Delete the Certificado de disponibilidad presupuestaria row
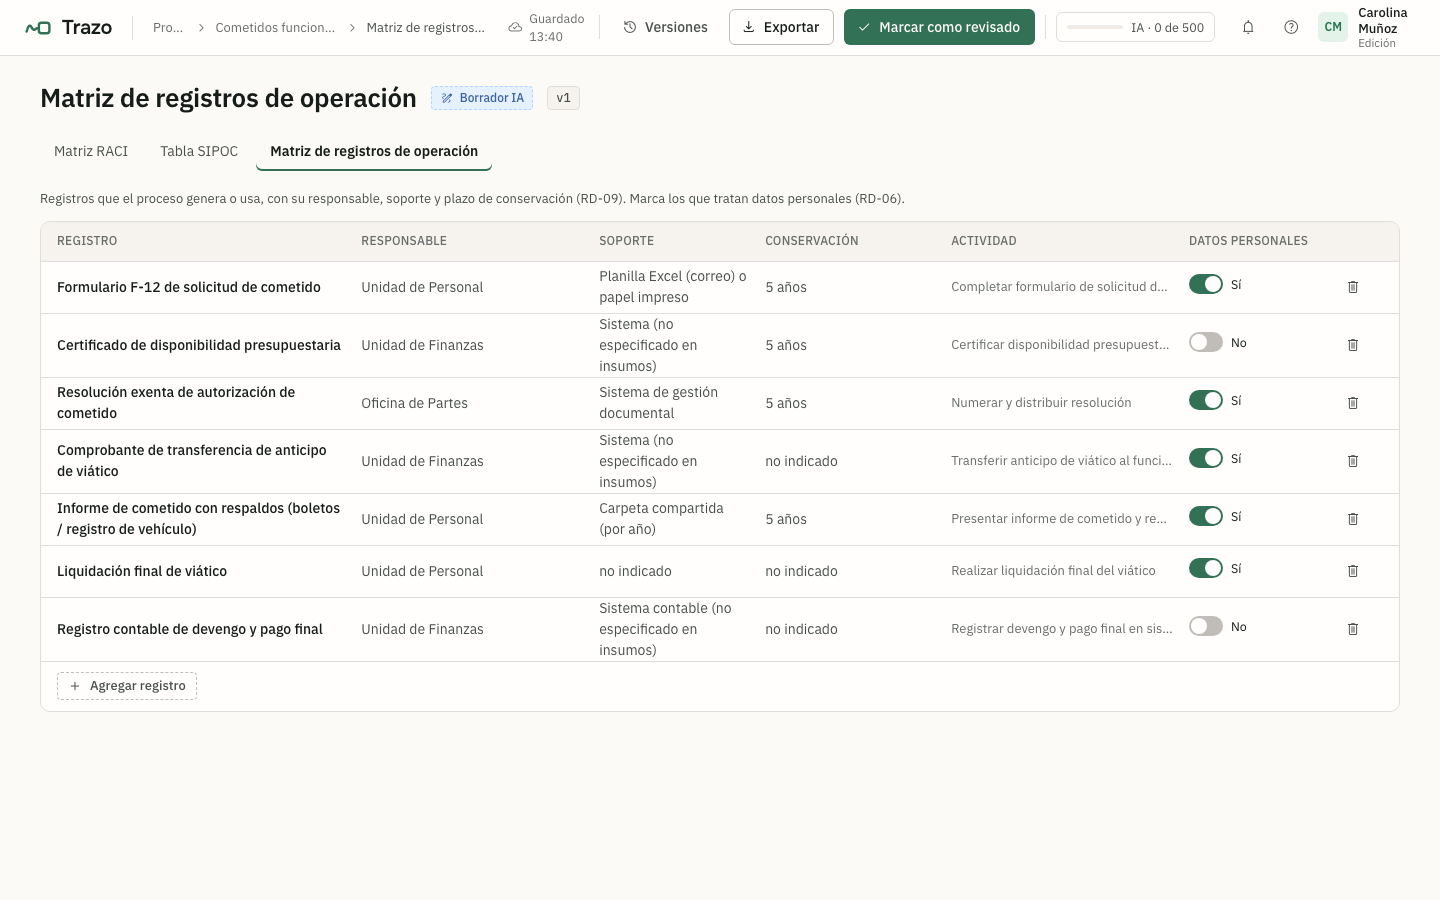Viewport: 1440px width, 900px height. click(x=1353, y=345)
